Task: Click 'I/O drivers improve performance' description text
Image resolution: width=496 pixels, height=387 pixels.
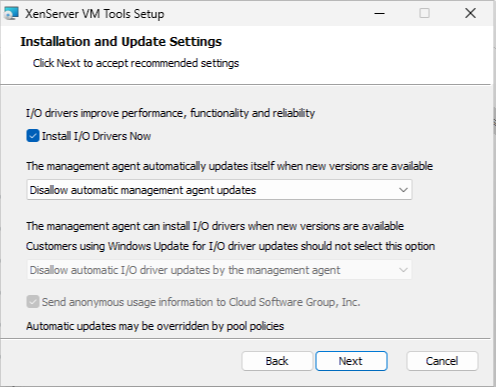Action: [x=170, y=113]
